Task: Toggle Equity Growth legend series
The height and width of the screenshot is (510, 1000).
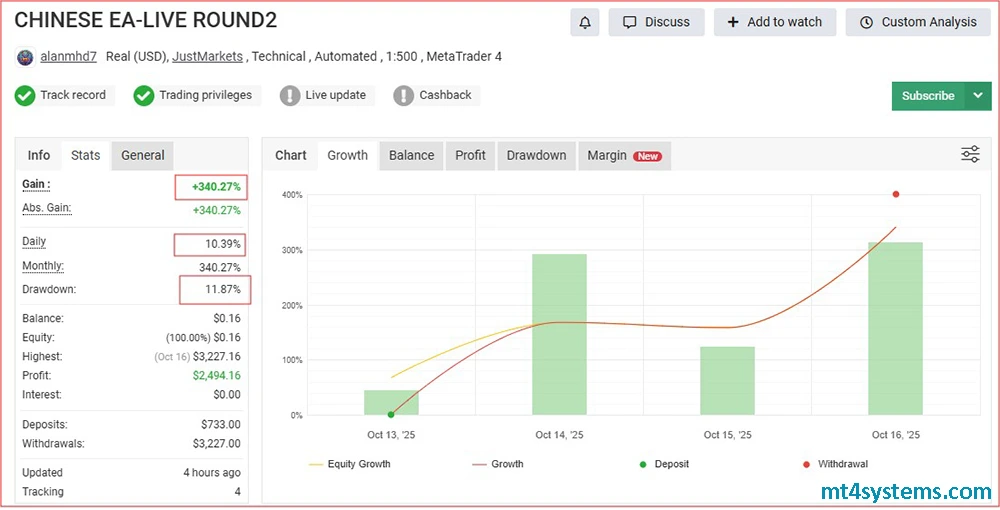Action: click(x=350, y=464)
